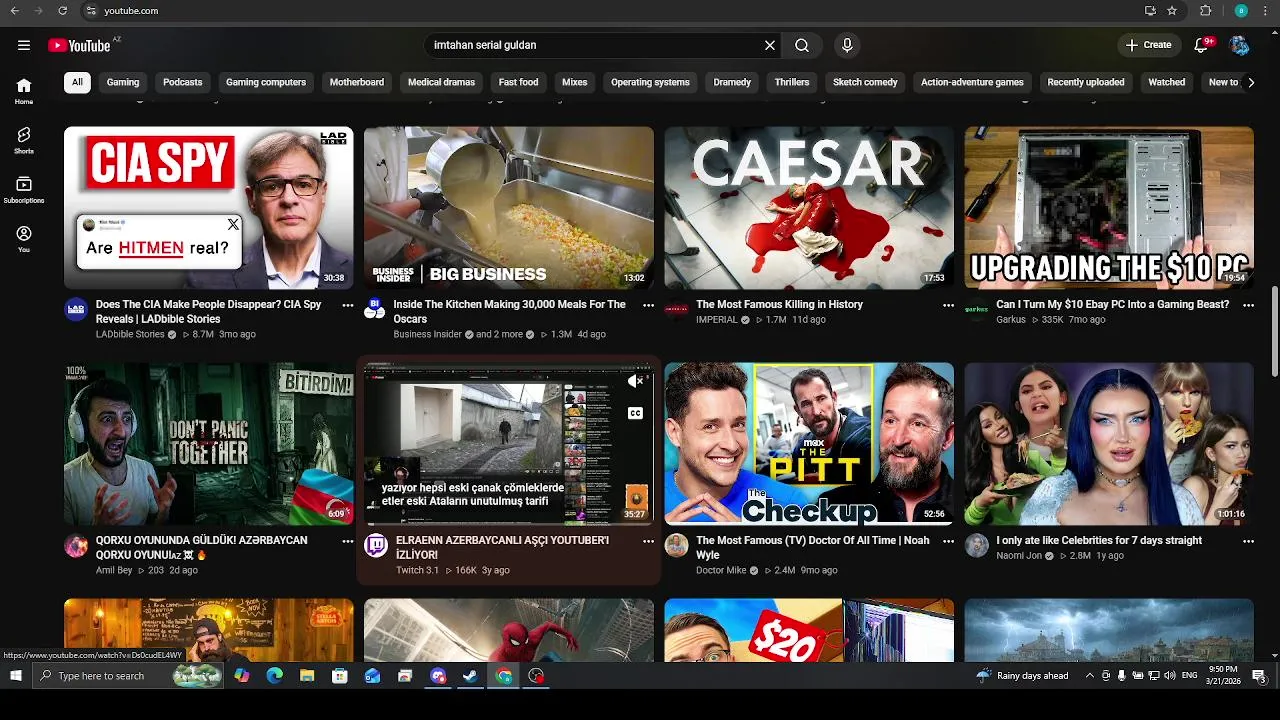Select the Operating systems filter chip
The height and width of the screenshot is (720, 1280).
coord(650,82)
